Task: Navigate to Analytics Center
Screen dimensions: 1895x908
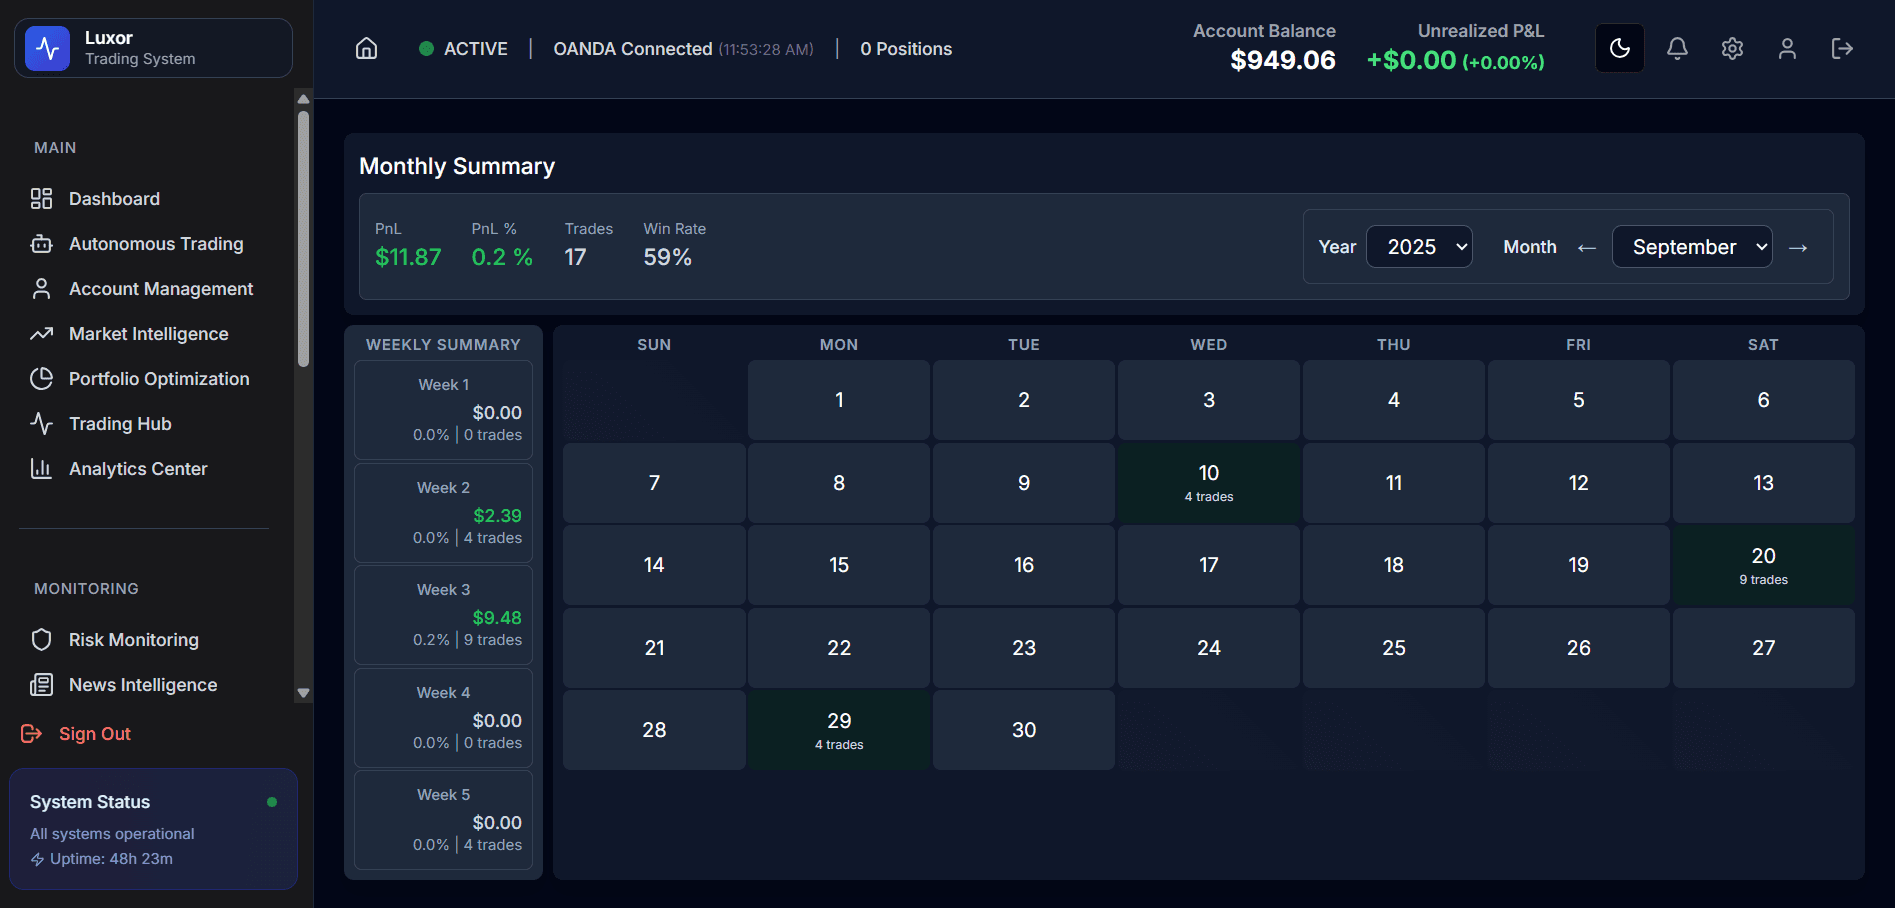Action: tap(138, 469)
